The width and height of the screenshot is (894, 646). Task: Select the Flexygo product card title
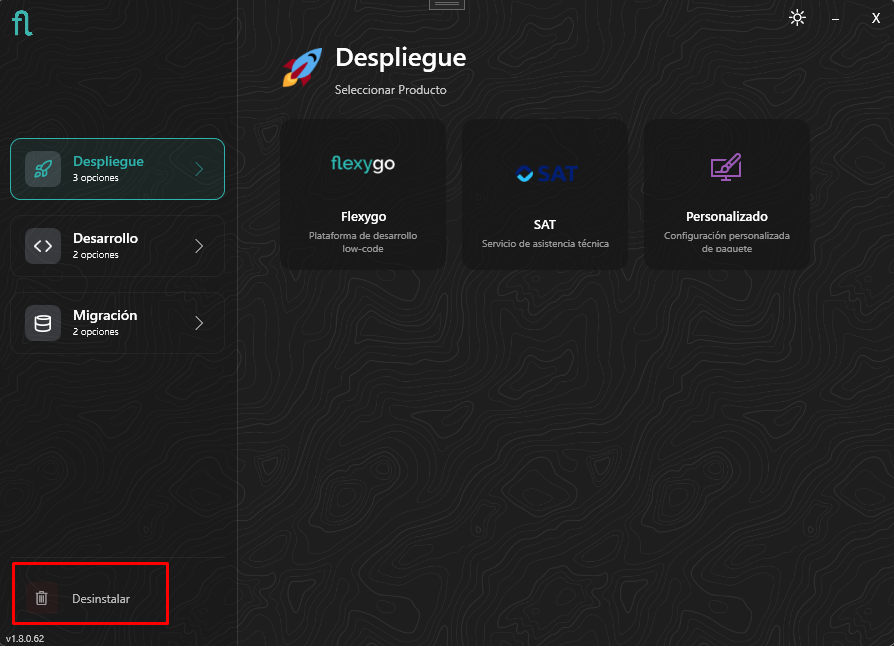[x=363, y=217]
